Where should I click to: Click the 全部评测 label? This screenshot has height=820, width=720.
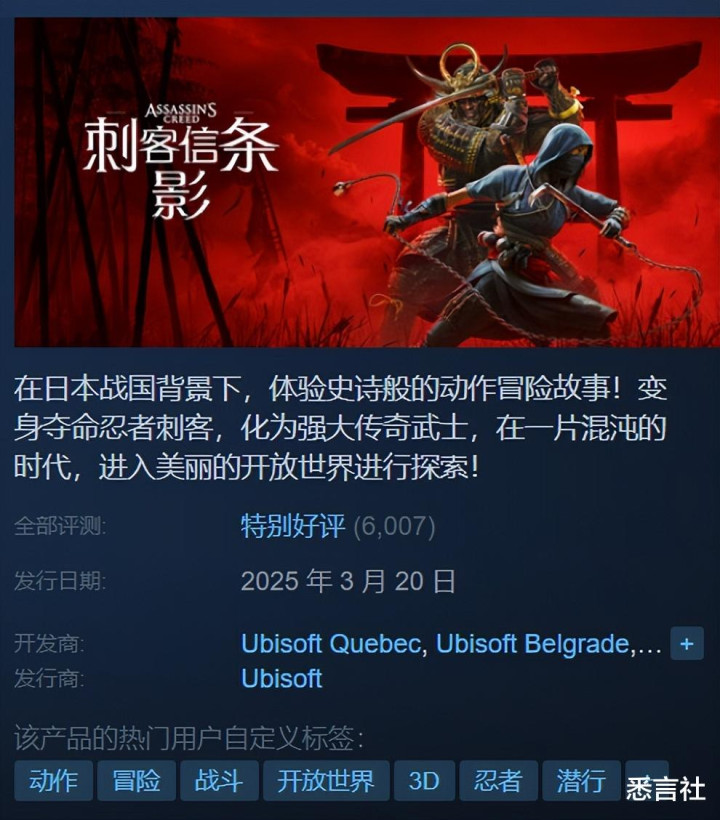(60, 526)
